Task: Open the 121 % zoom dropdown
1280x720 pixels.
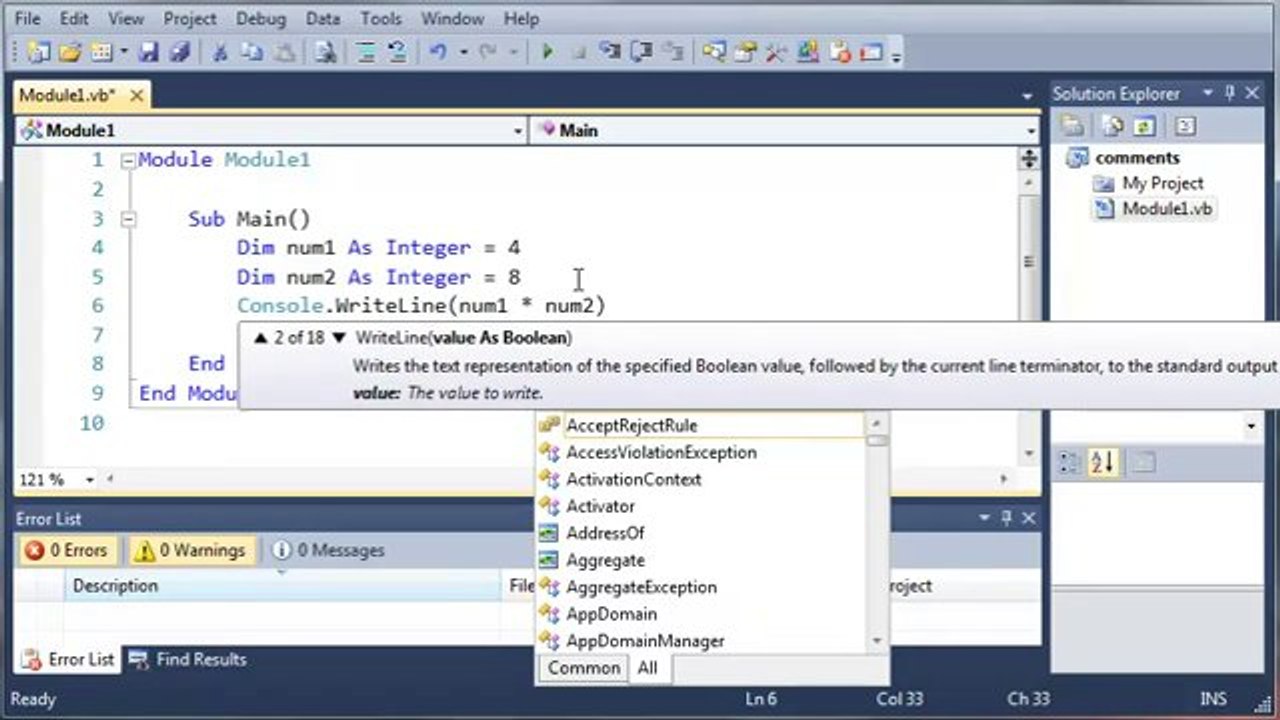Action: [x=90, y=480]
